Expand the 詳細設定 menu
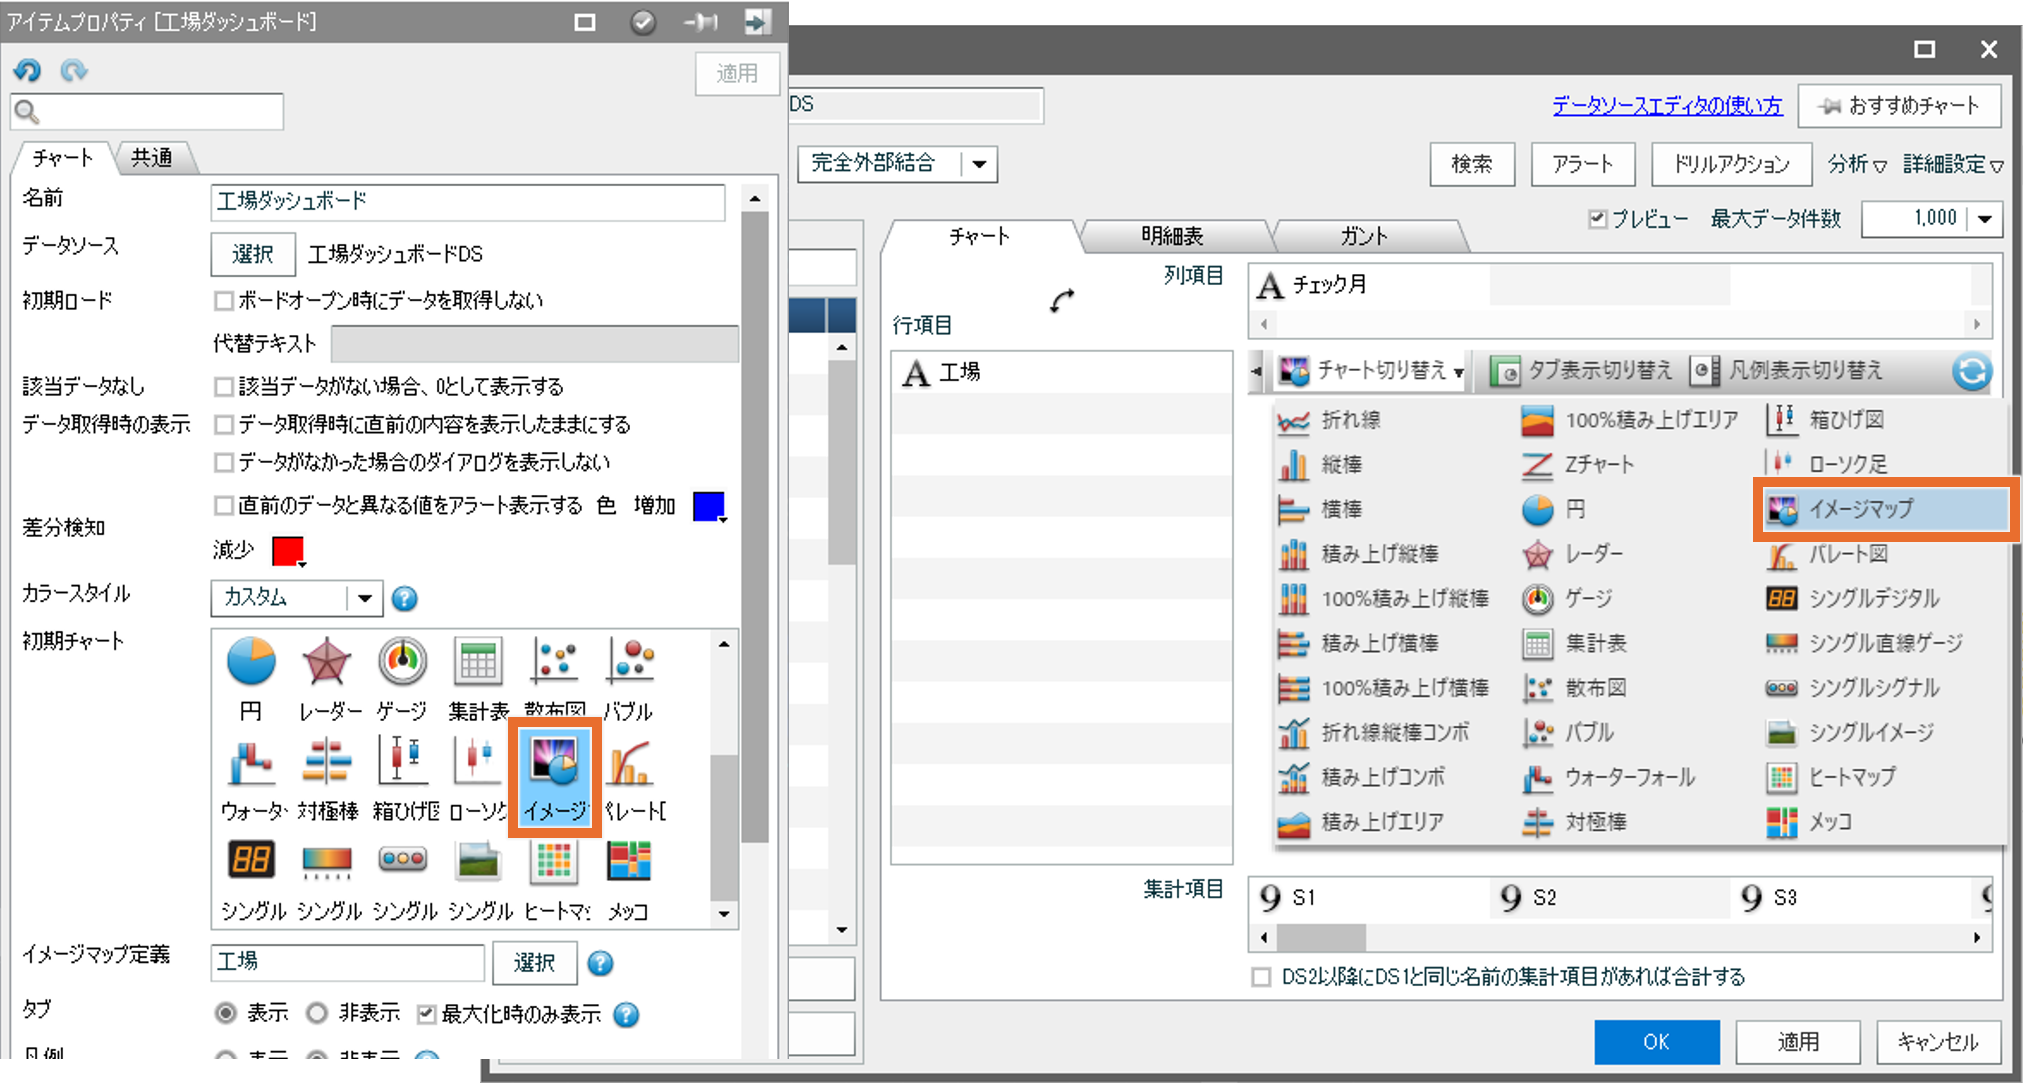 1952,164
